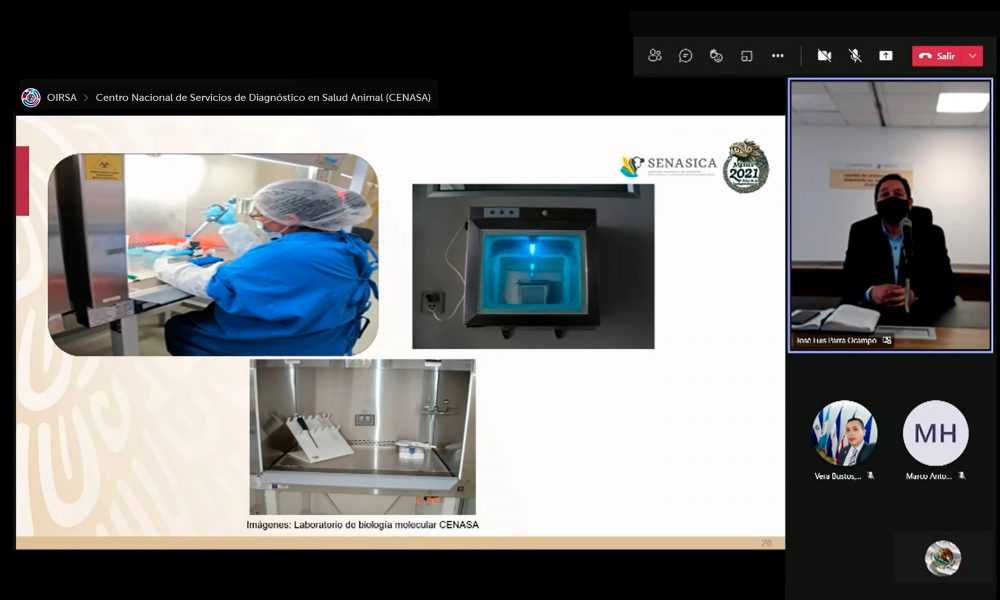
Task: Open the rooms icon in toolbar
Action: pyautogui.click(x=747, y=56)
